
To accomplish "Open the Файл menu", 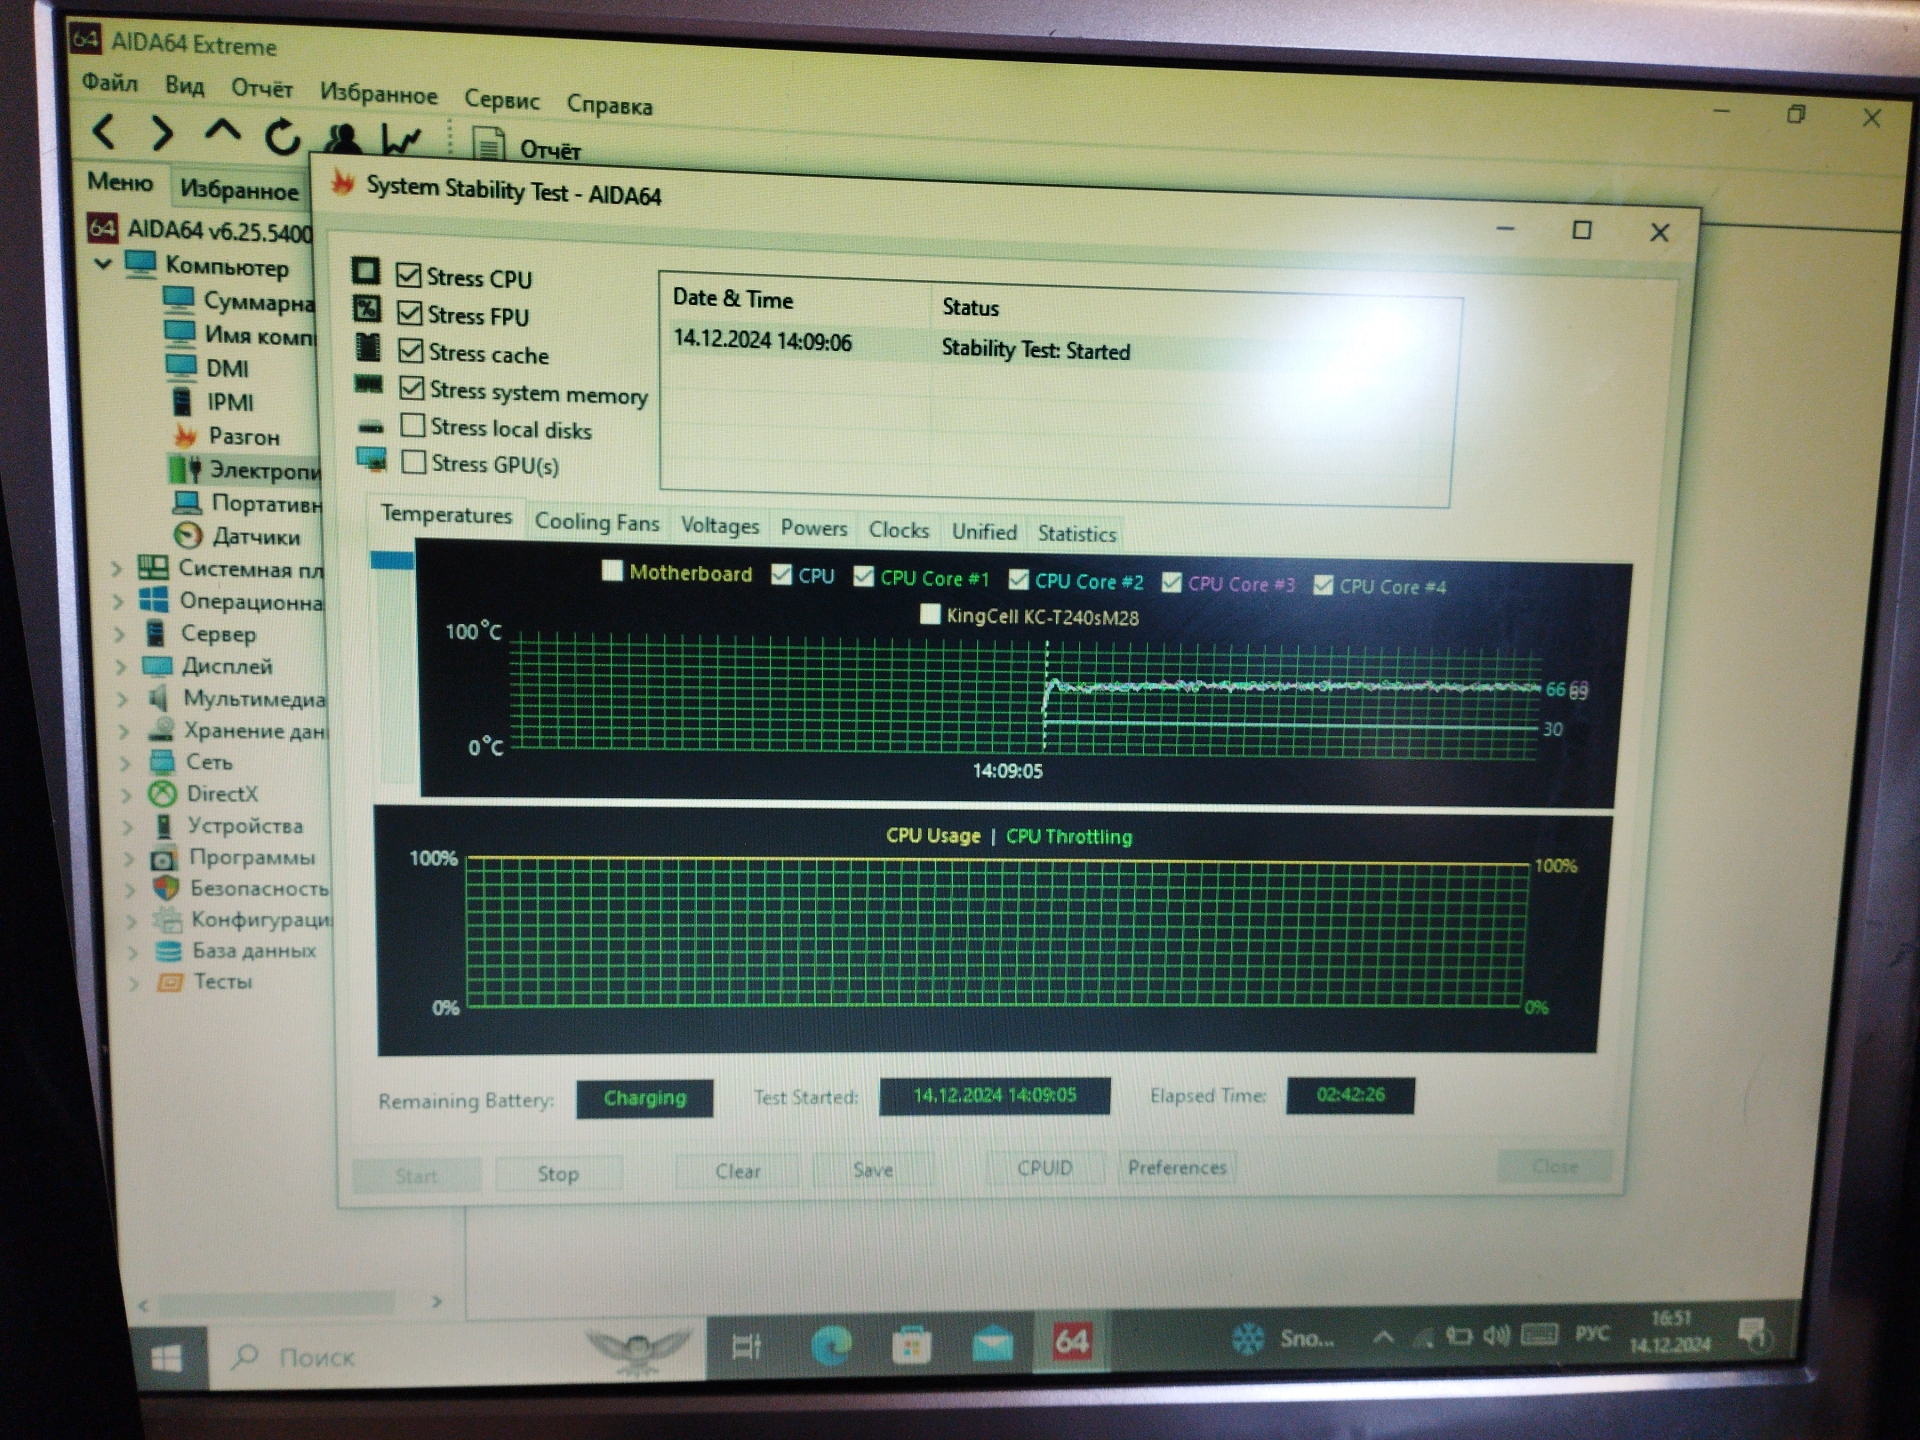I will tap(110, 82).
